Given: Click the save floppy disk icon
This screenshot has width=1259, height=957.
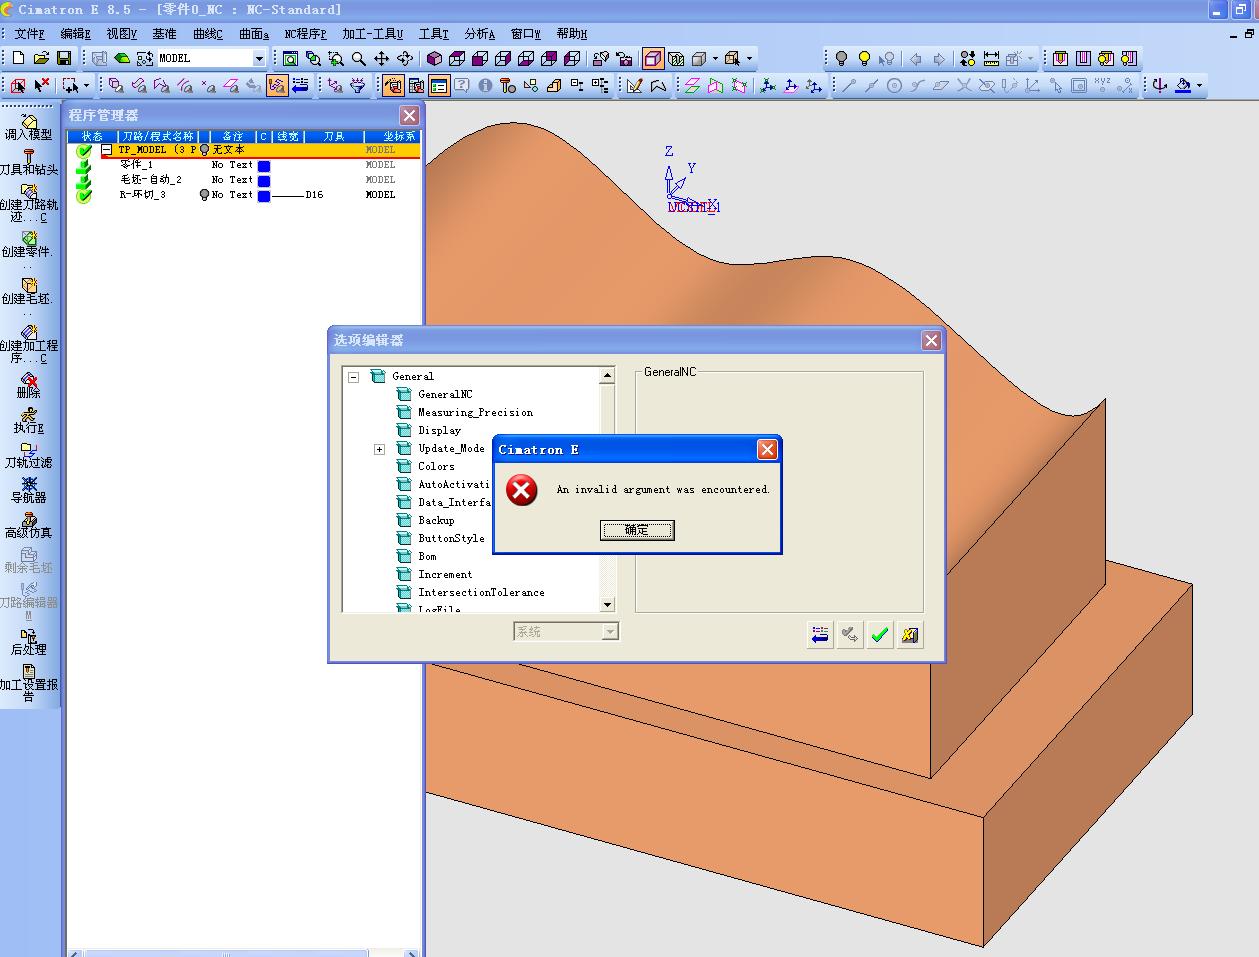Looking at the screenshot, I should pyautogui.click(x=63, y=58).
